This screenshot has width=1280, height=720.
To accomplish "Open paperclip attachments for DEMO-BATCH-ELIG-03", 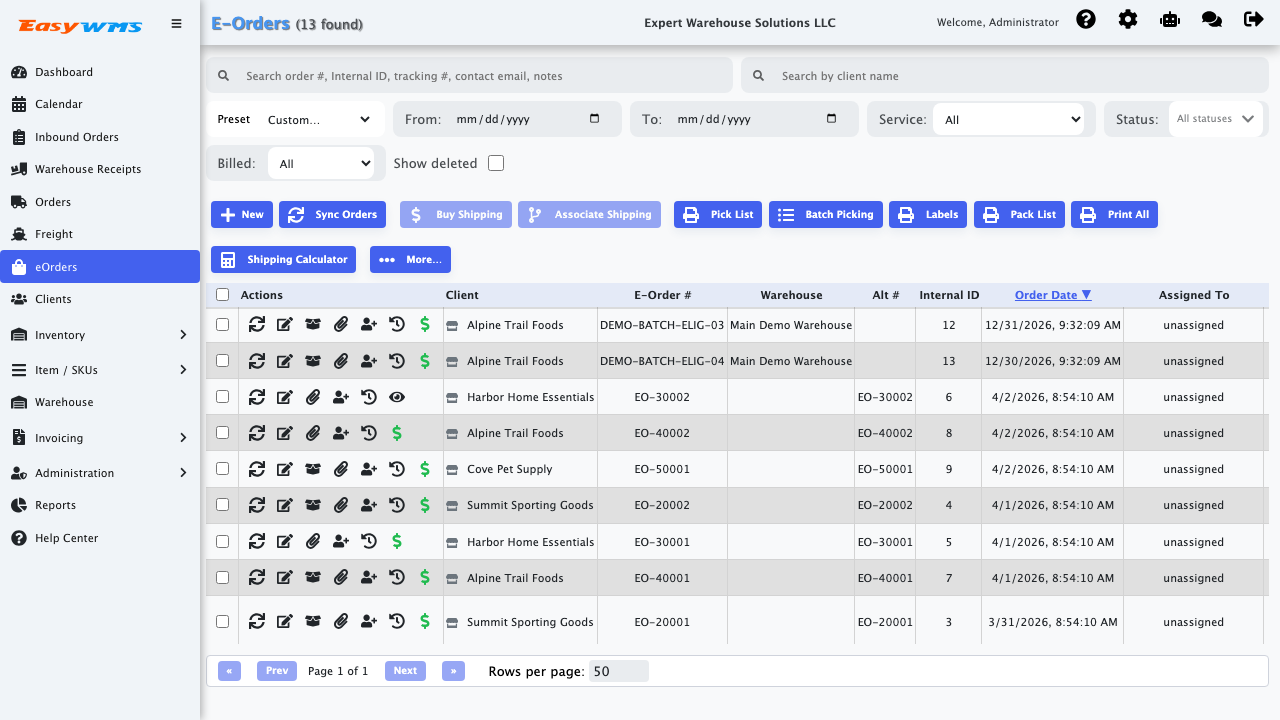I will (341, 324).
